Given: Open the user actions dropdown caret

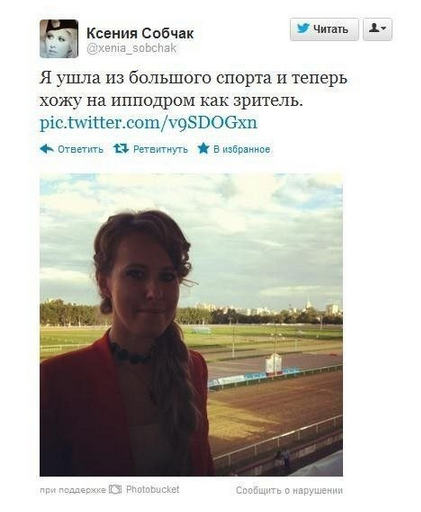Looking at the screenshot, I should pyautogui.click(x=384, y=29).
